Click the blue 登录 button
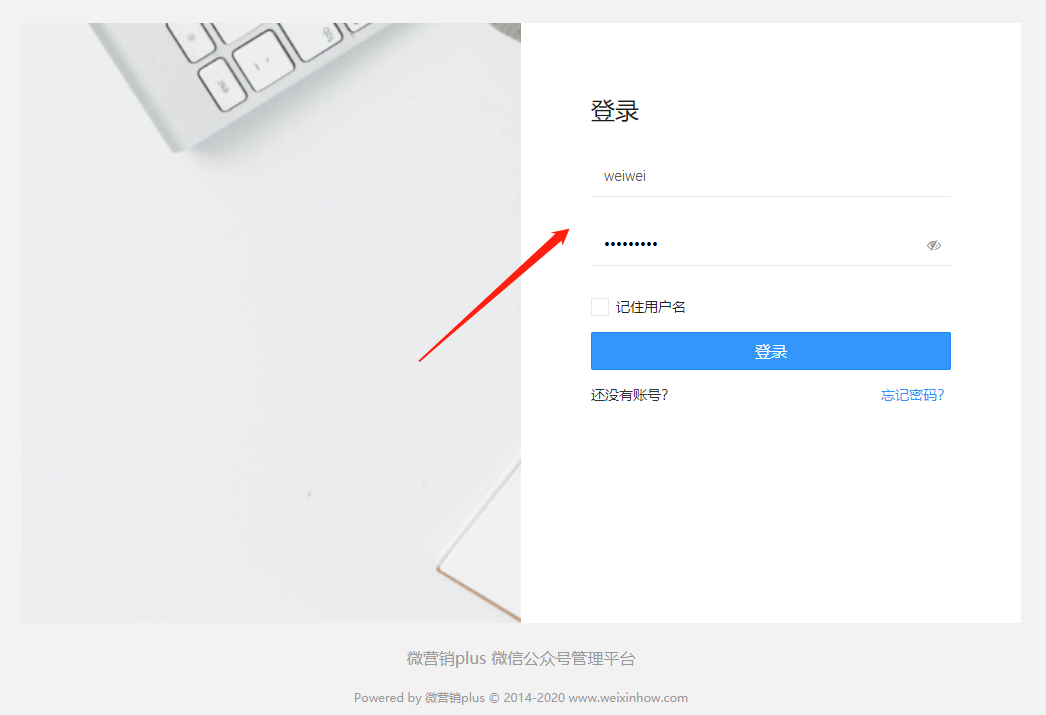 click(x=770, y=351)
